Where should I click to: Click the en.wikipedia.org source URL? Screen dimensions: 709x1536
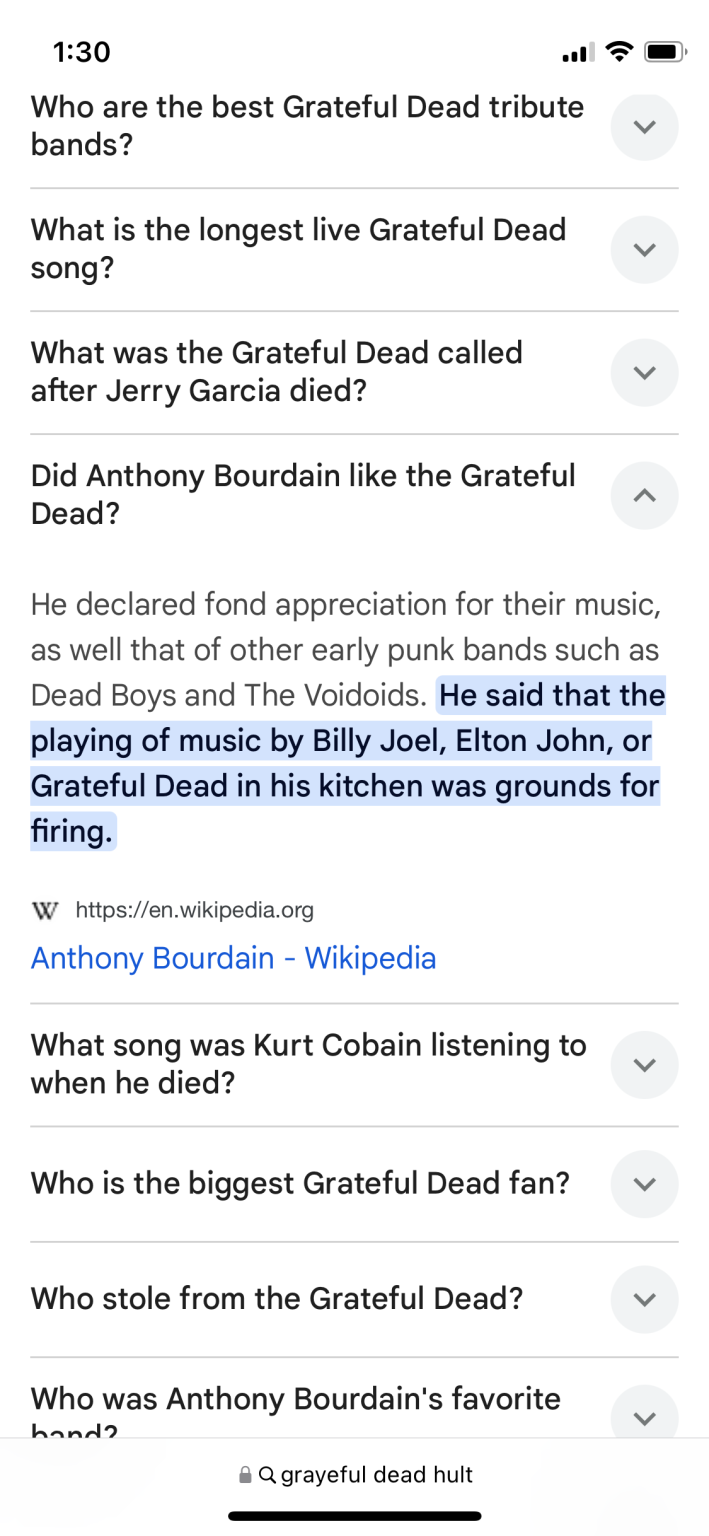(x=194, y=910)
